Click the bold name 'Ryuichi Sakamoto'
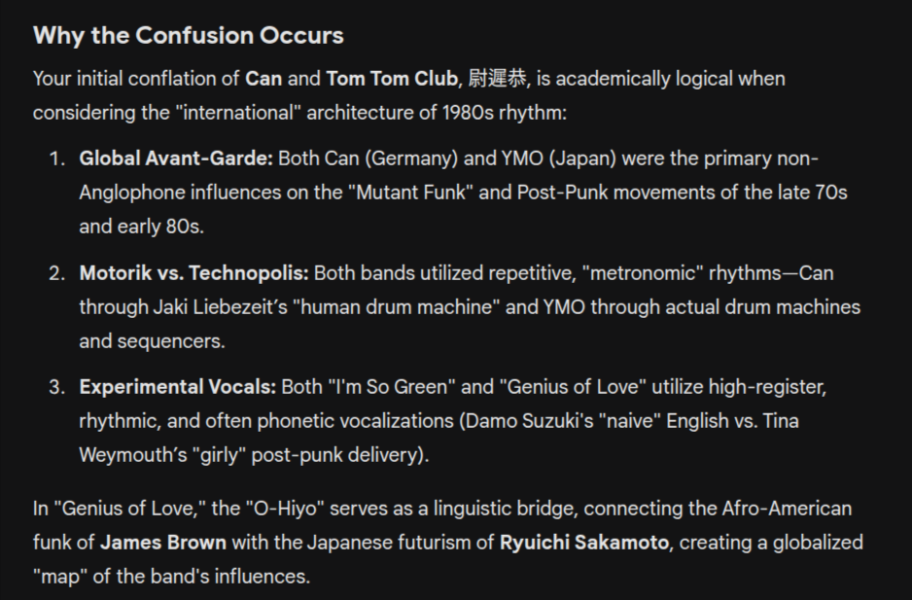912x600 pixels. (x=585, y=542)
